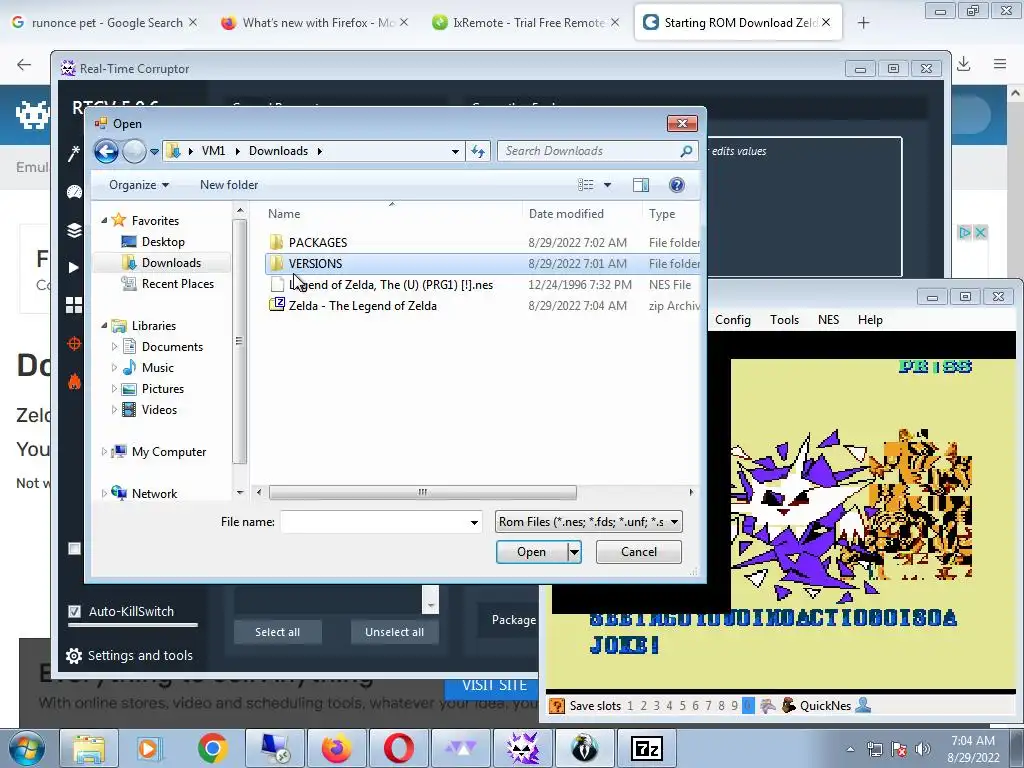
Task: Select the red crosshair target icon
Action: [x=74, y=344]
